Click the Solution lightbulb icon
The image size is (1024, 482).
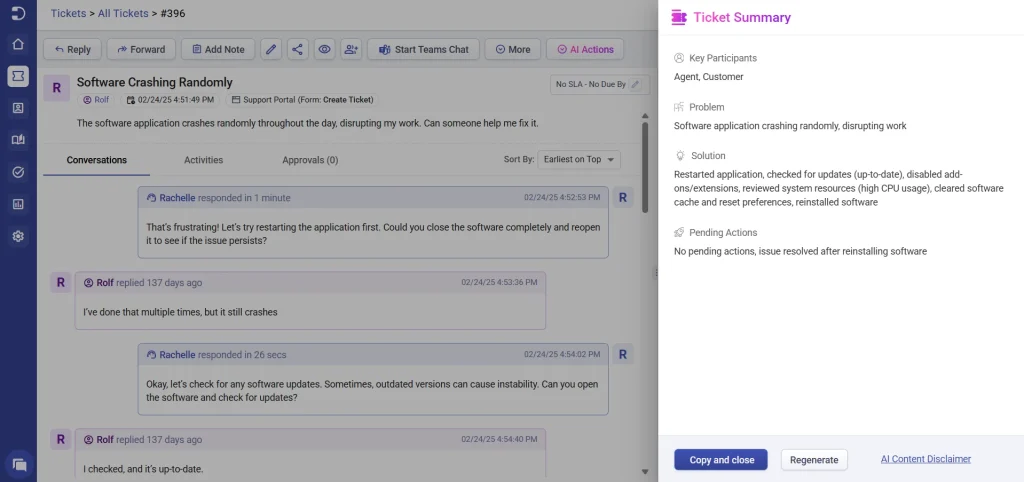pyautogui.click(x=679, y=156)
